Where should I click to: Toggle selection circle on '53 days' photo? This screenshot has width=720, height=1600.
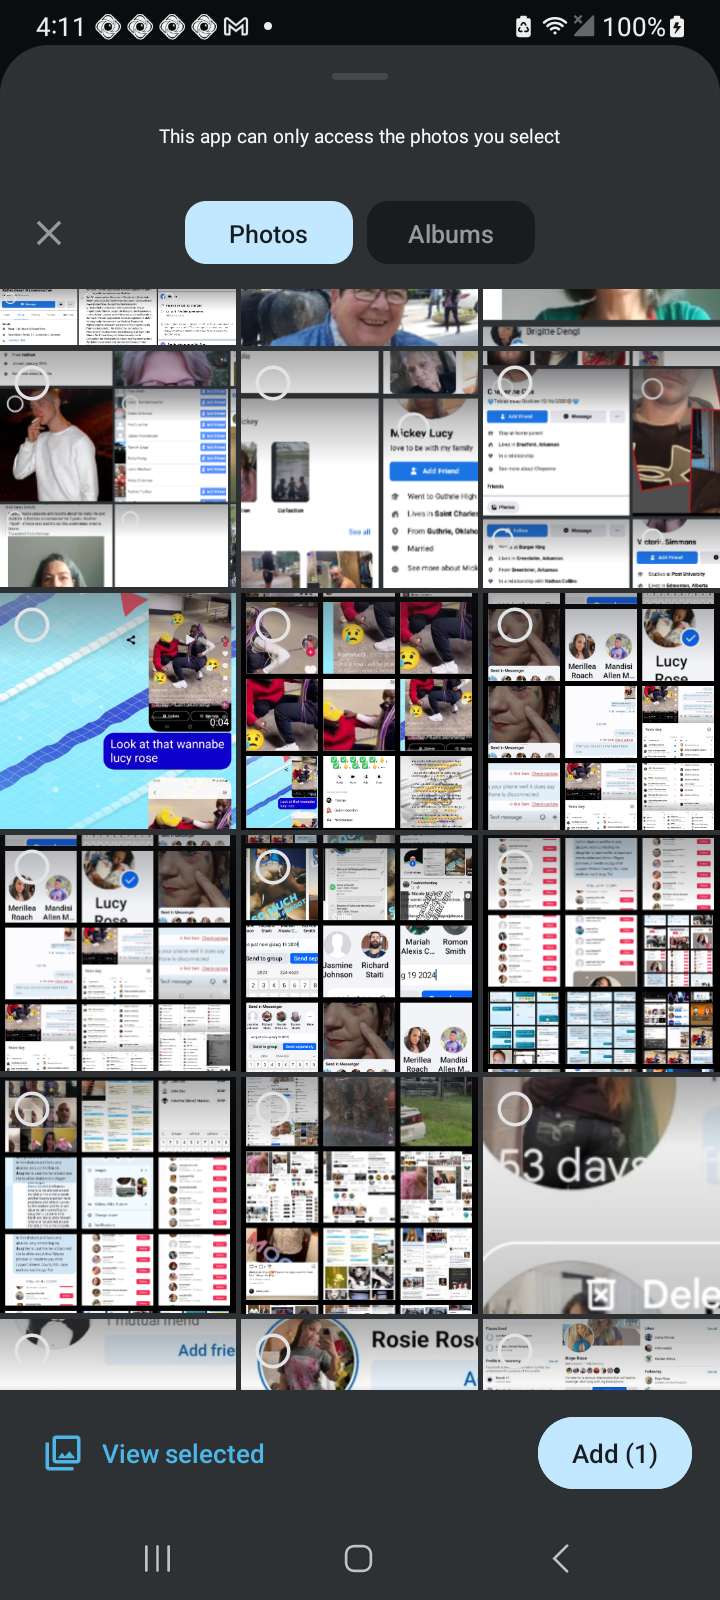(515, 1108)
